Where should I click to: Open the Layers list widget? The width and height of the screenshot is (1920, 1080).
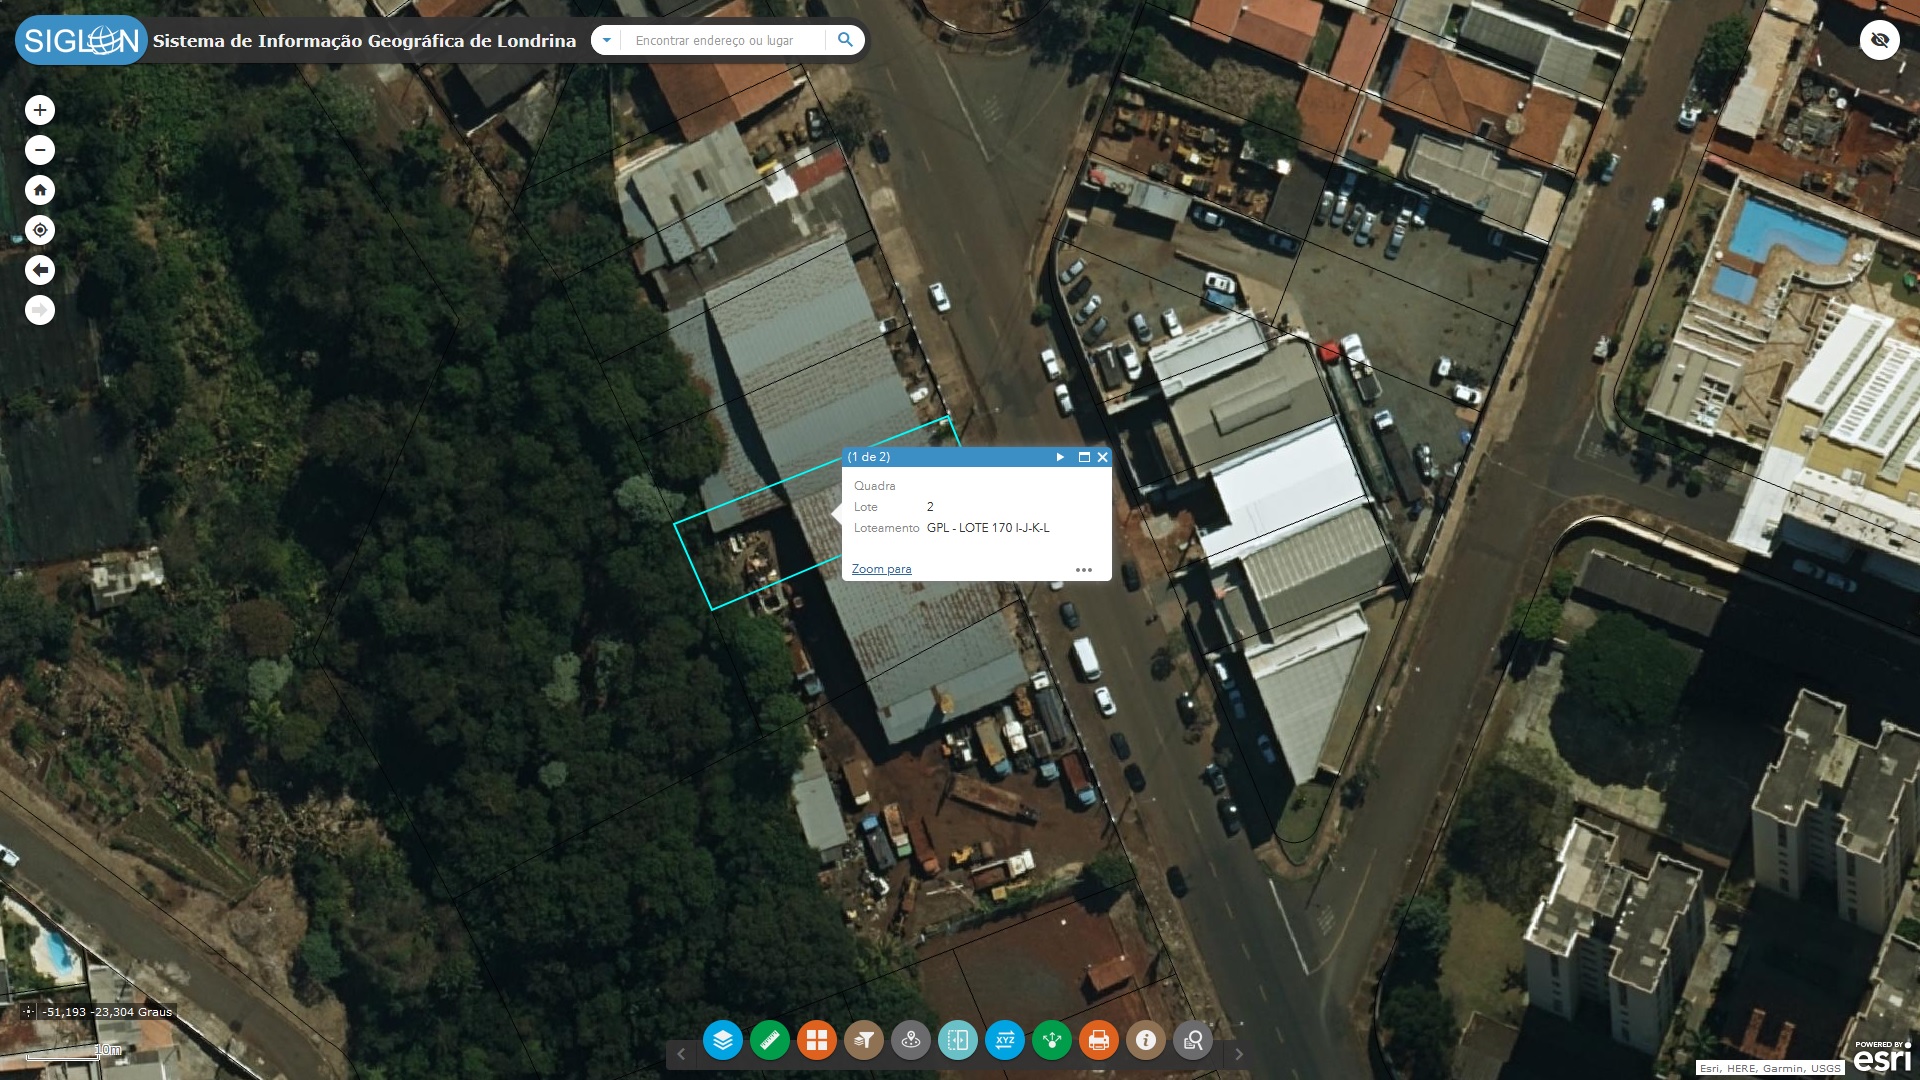[722, 1040]
